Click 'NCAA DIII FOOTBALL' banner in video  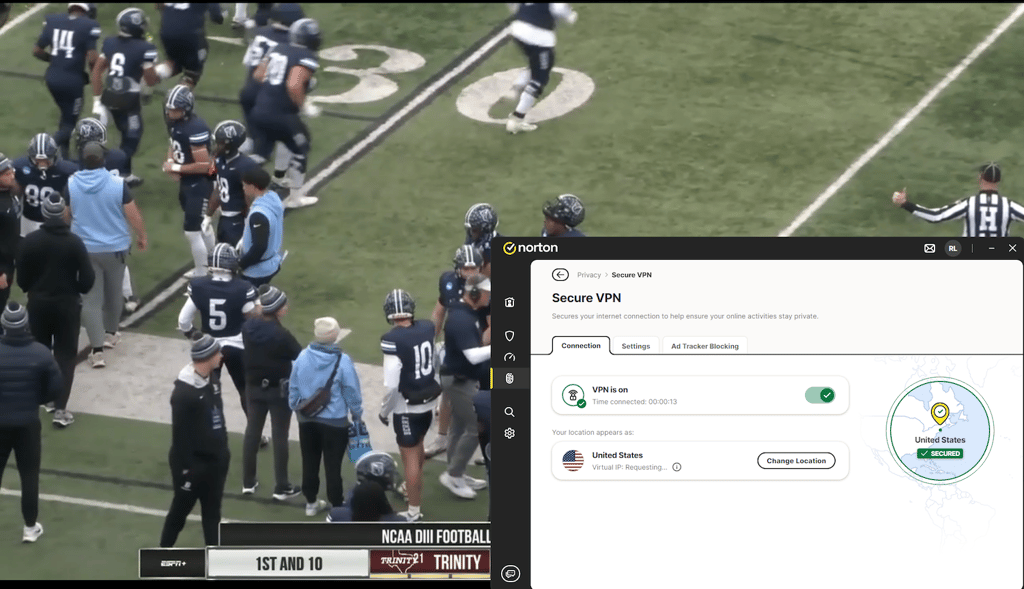click(436, 537)
